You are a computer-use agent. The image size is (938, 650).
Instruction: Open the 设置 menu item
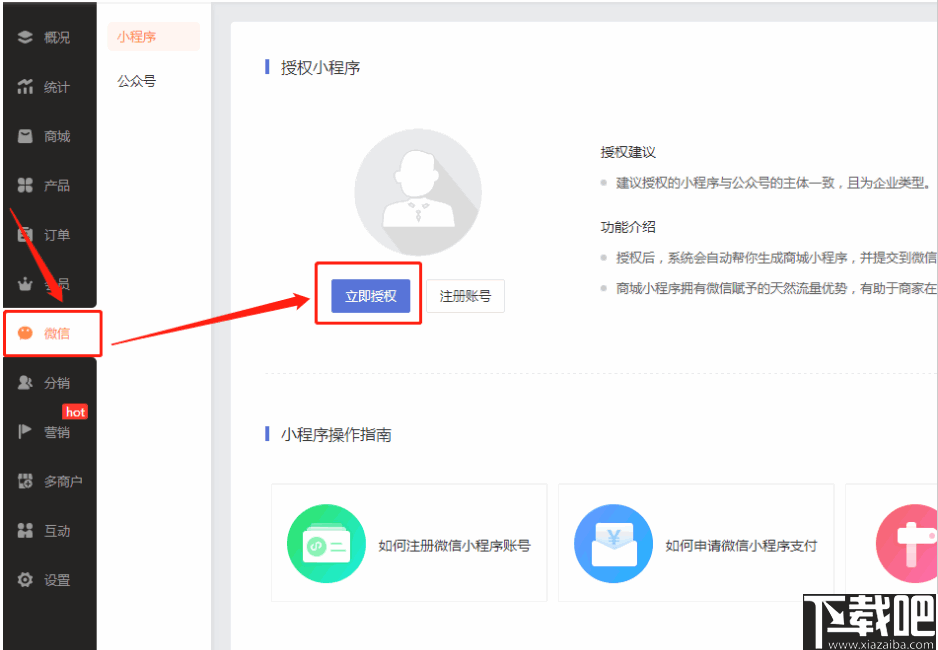point(57,580)
